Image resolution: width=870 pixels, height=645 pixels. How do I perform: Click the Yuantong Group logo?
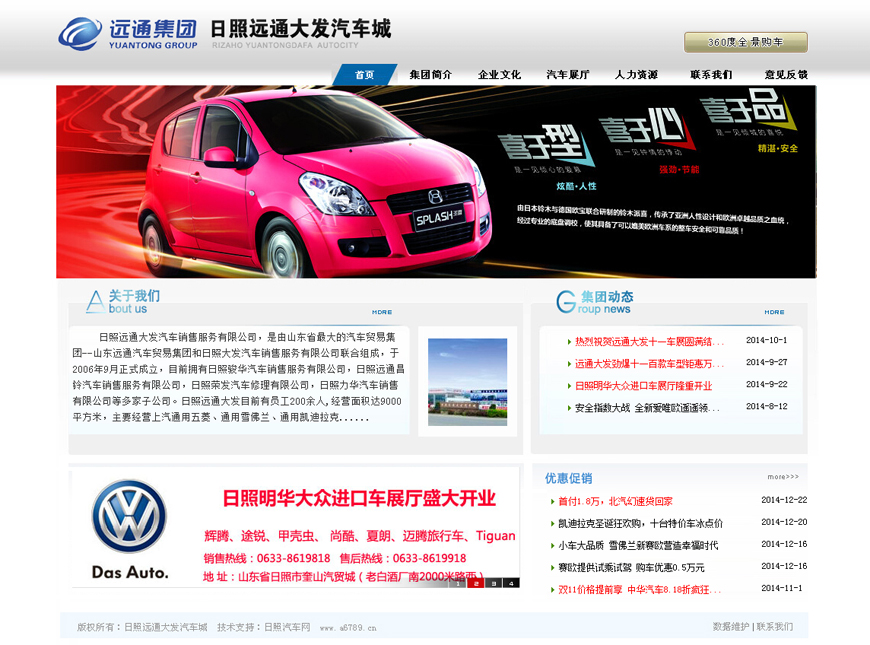(128, 33)
